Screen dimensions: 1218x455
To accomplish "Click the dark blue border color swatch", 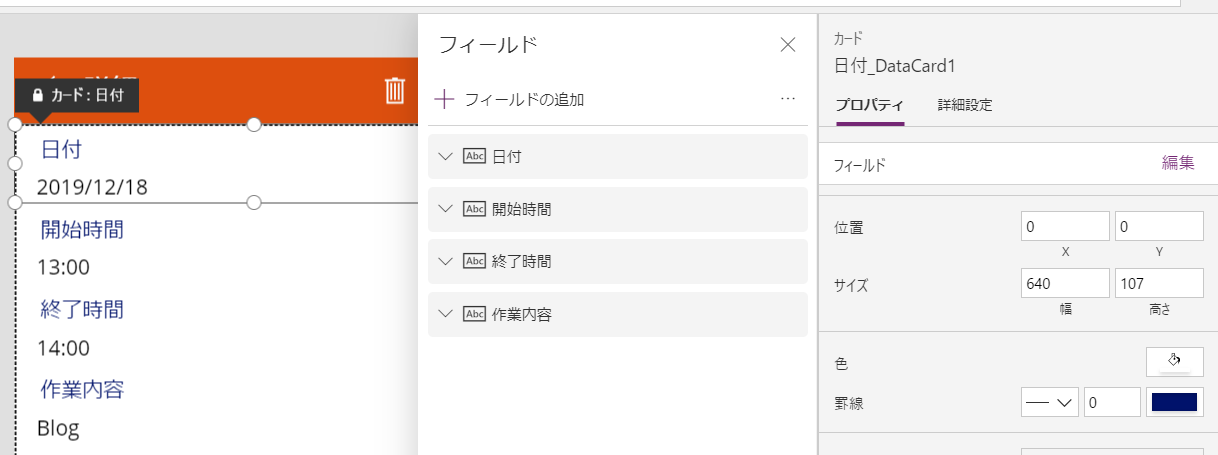I will 1175,403.
